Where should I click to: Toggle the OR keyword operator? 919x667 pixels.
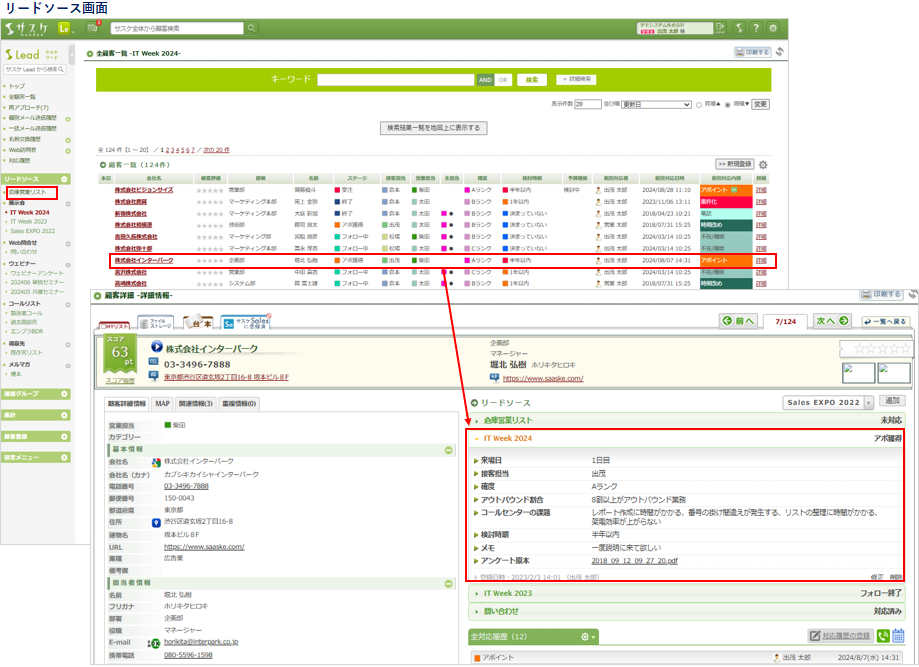pos(503,80)
